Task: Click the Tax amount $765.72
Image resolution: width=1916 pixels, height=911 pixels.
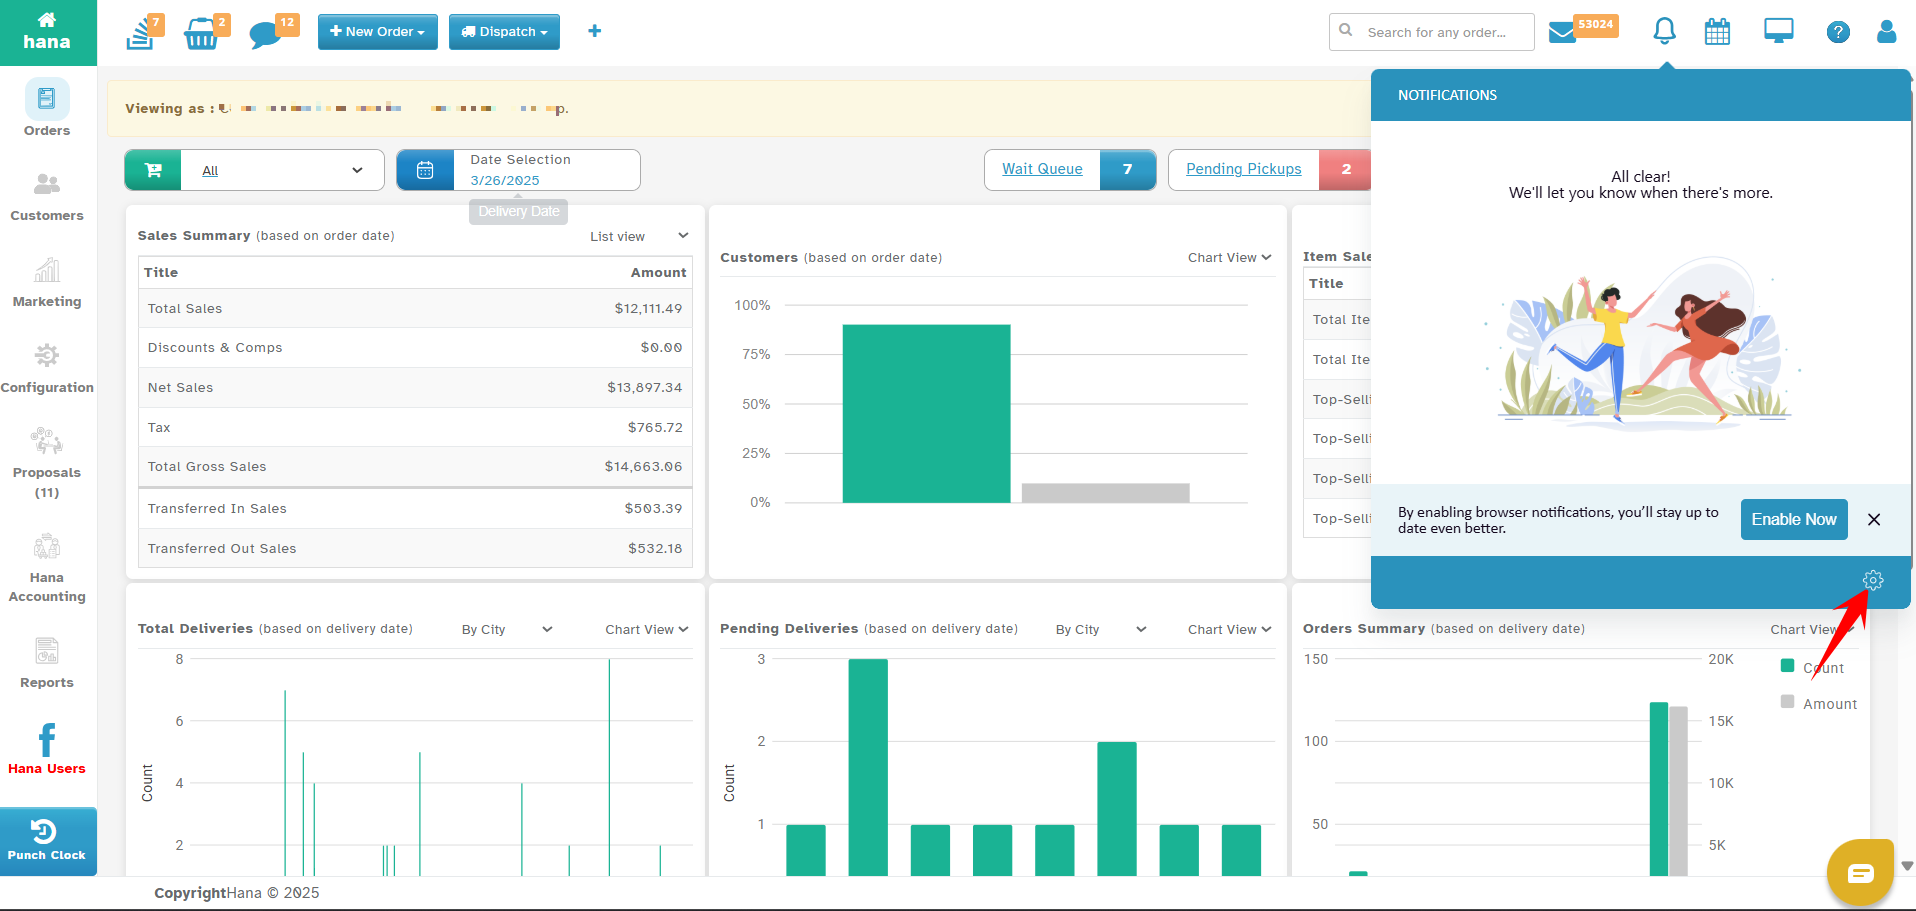Action: click(655, 427)
